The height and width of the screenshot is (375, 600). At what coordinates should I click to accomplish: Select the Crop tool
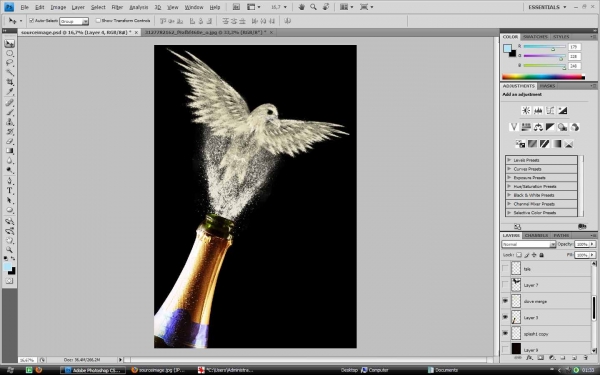(x=10, y=82)
